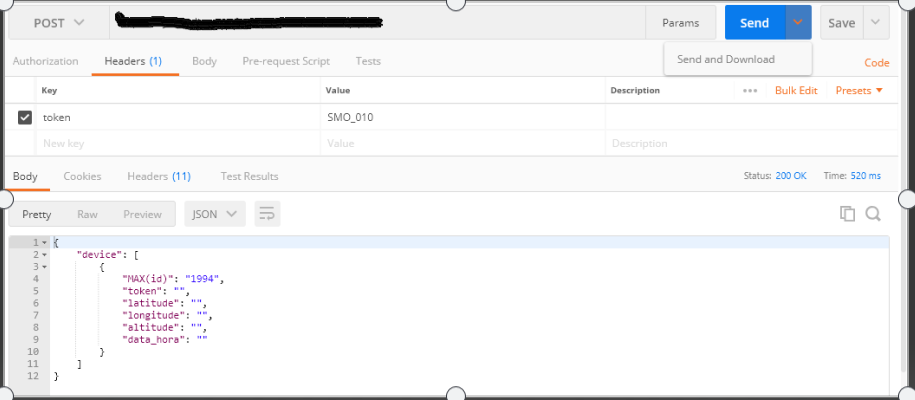Open the JSON format dropdown

[215, 214]
